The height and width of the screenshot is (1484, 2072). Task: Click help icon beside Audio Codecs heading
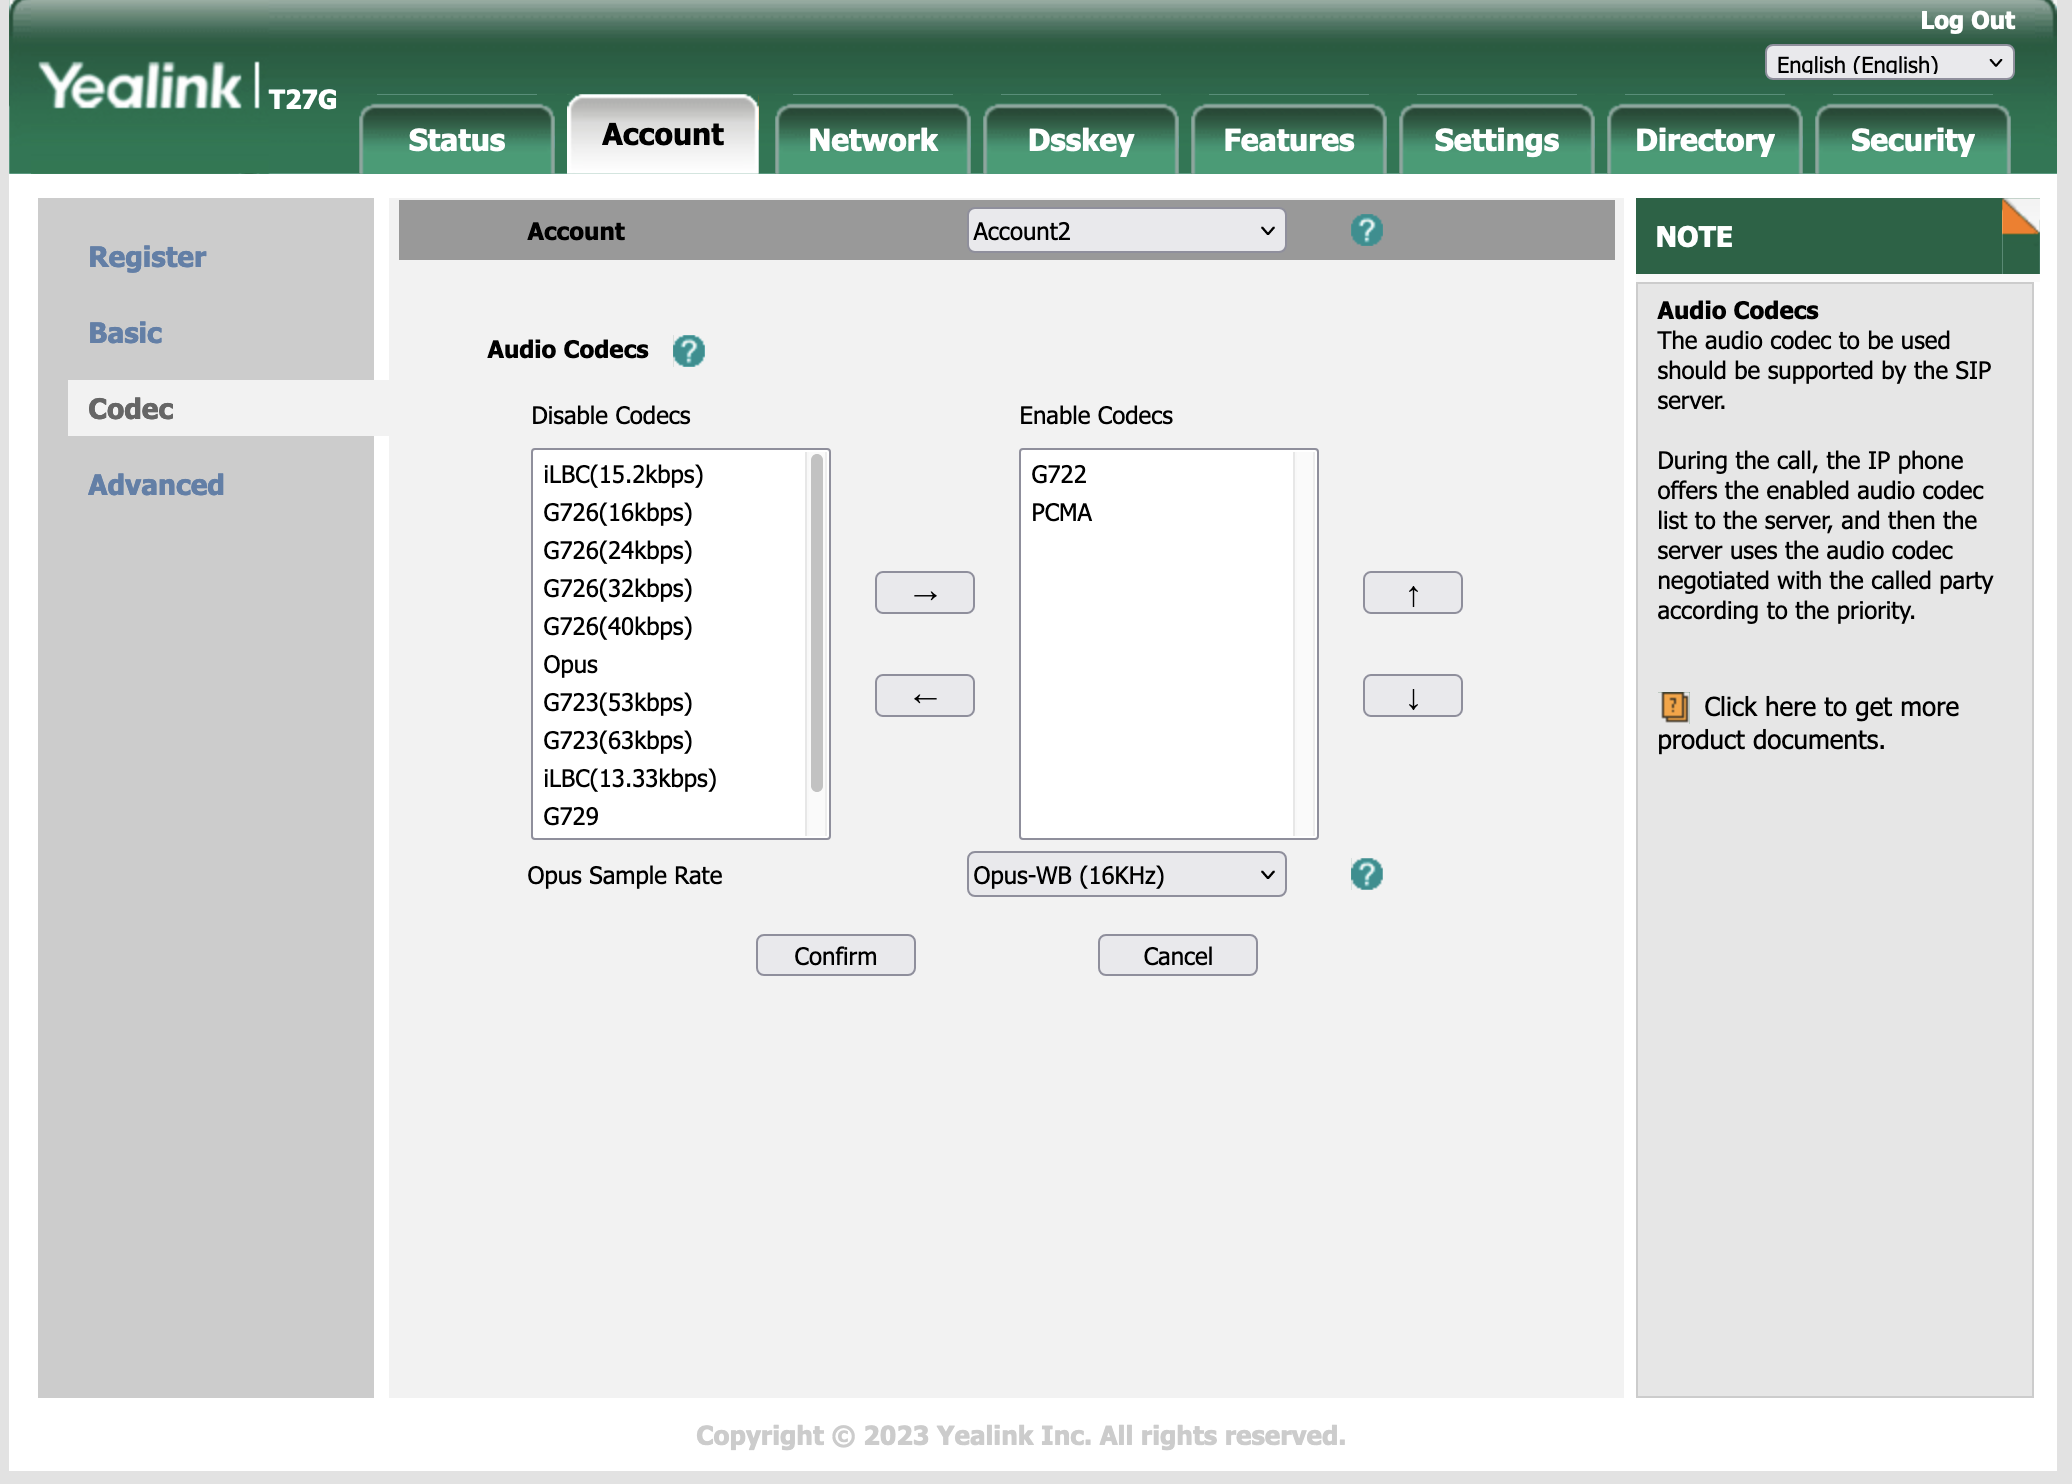click(688, 351)
